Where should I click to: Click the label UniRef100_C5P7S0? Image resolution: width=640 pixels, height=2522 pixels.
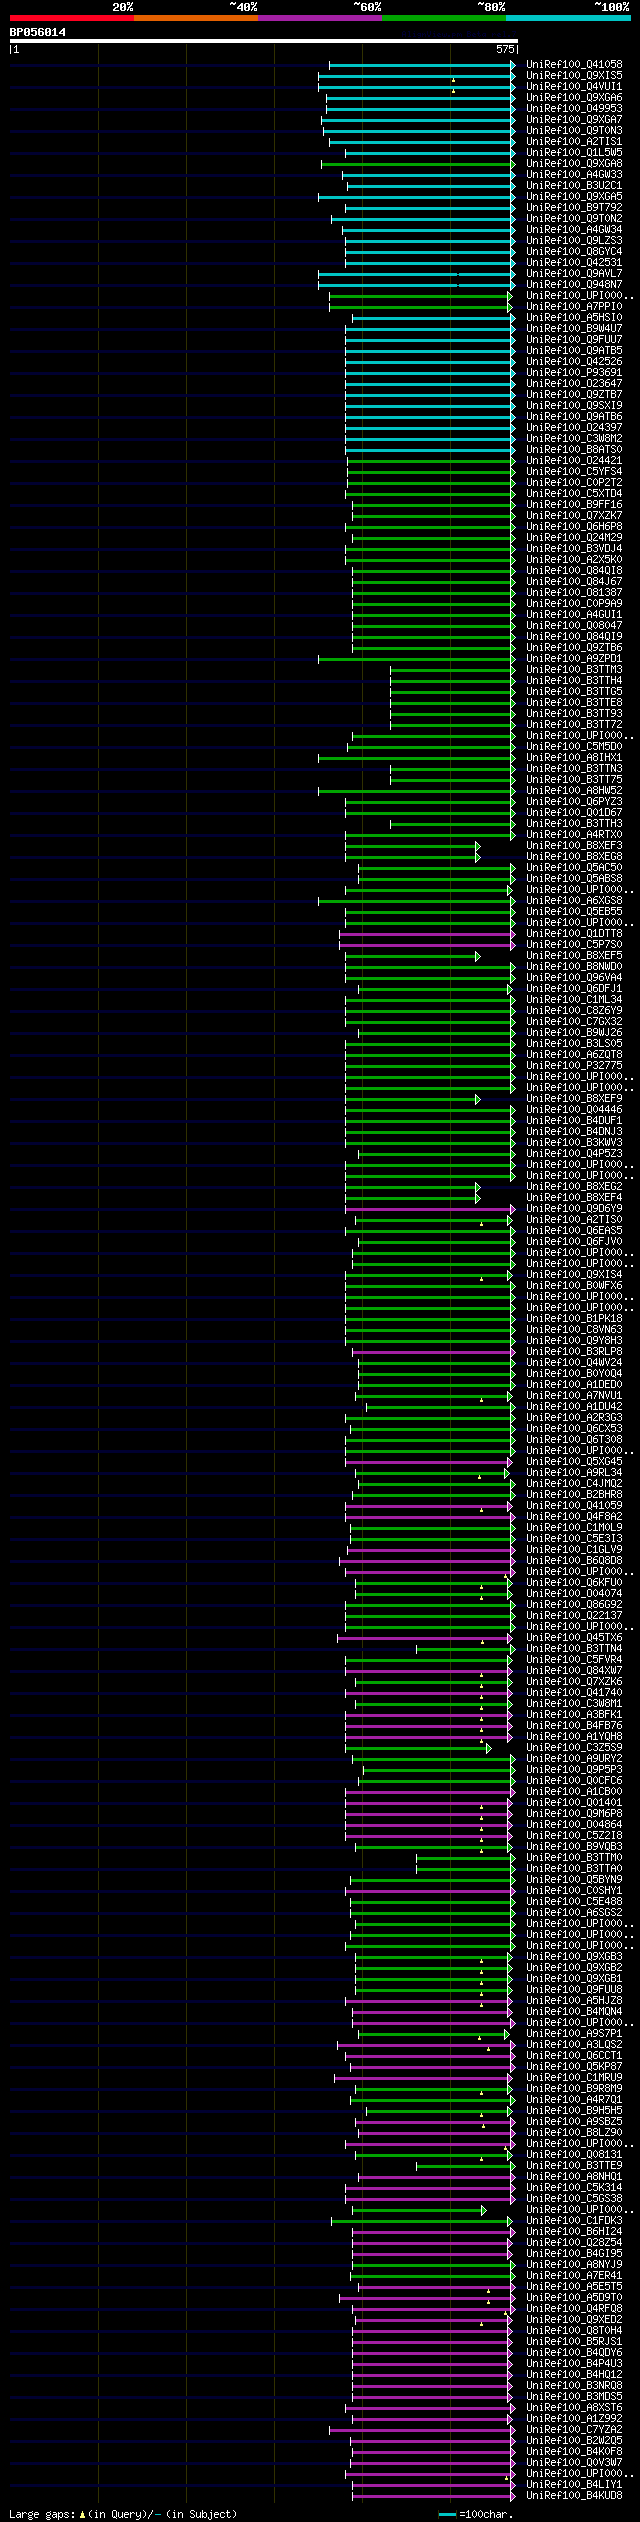click(574, 945)
